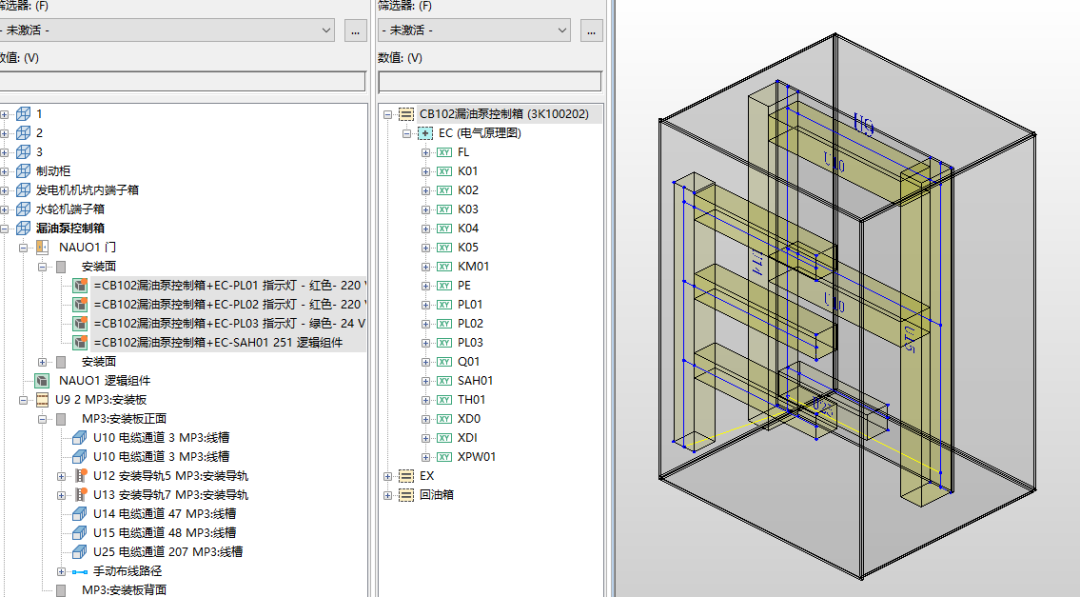Click the 发电机机坑内端子箱 cabinet icon
This screenshot has width=1080, height=597.
click(23, 190)
